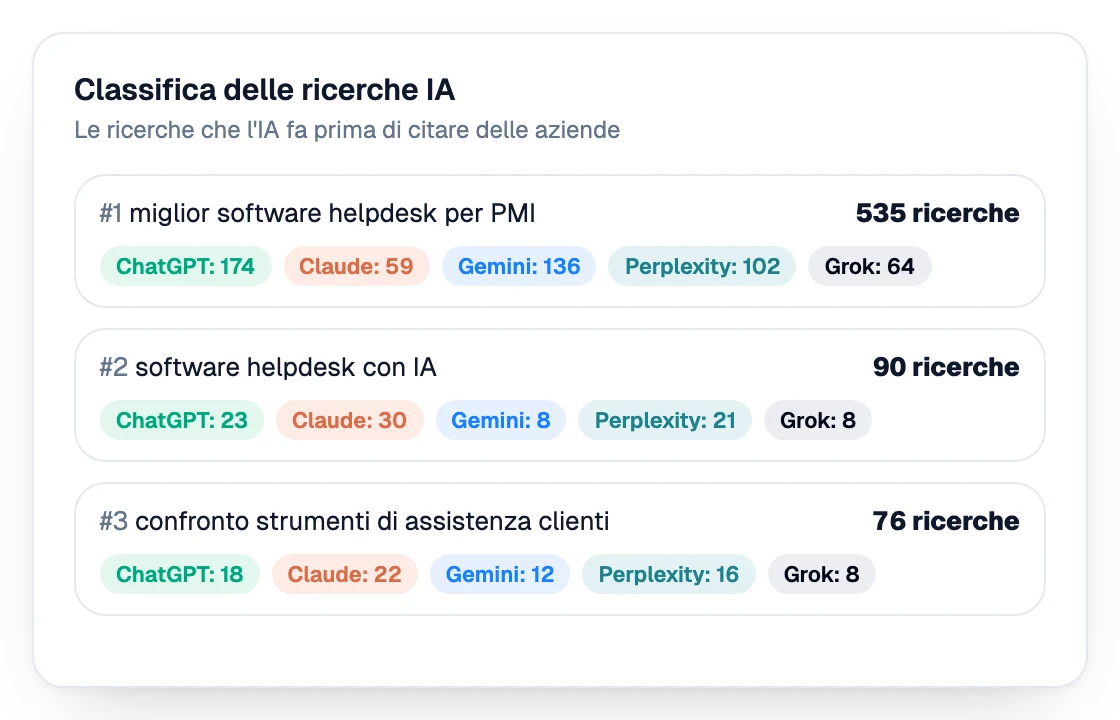Click the 'Perplexity: 16' badge
Screen dimensions: 1120x720
pyautogui.click(x=669, y=574)
